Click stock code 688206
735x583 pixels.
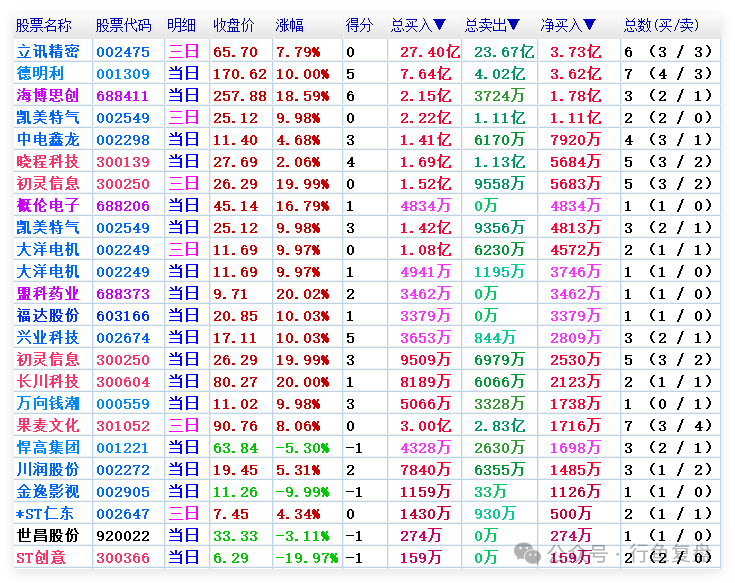[x=123, y=206]
